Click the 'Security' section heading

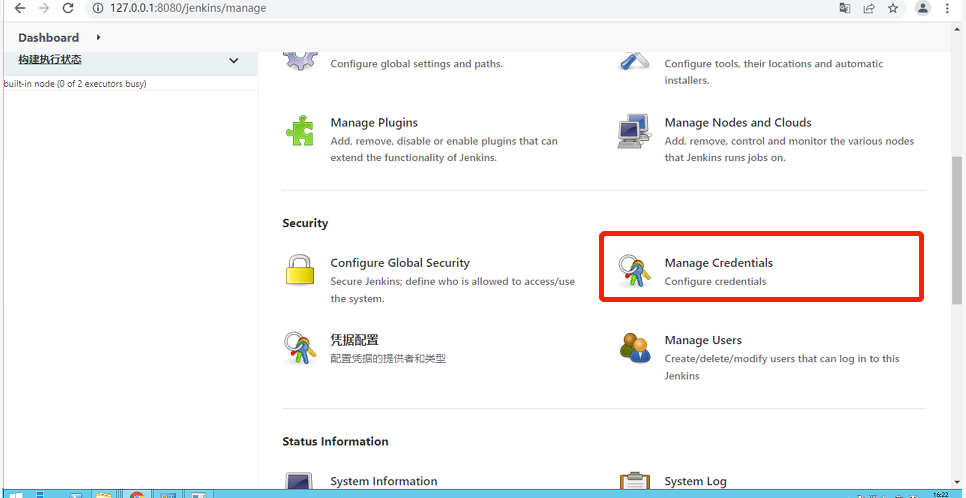(x=305, y=223)
